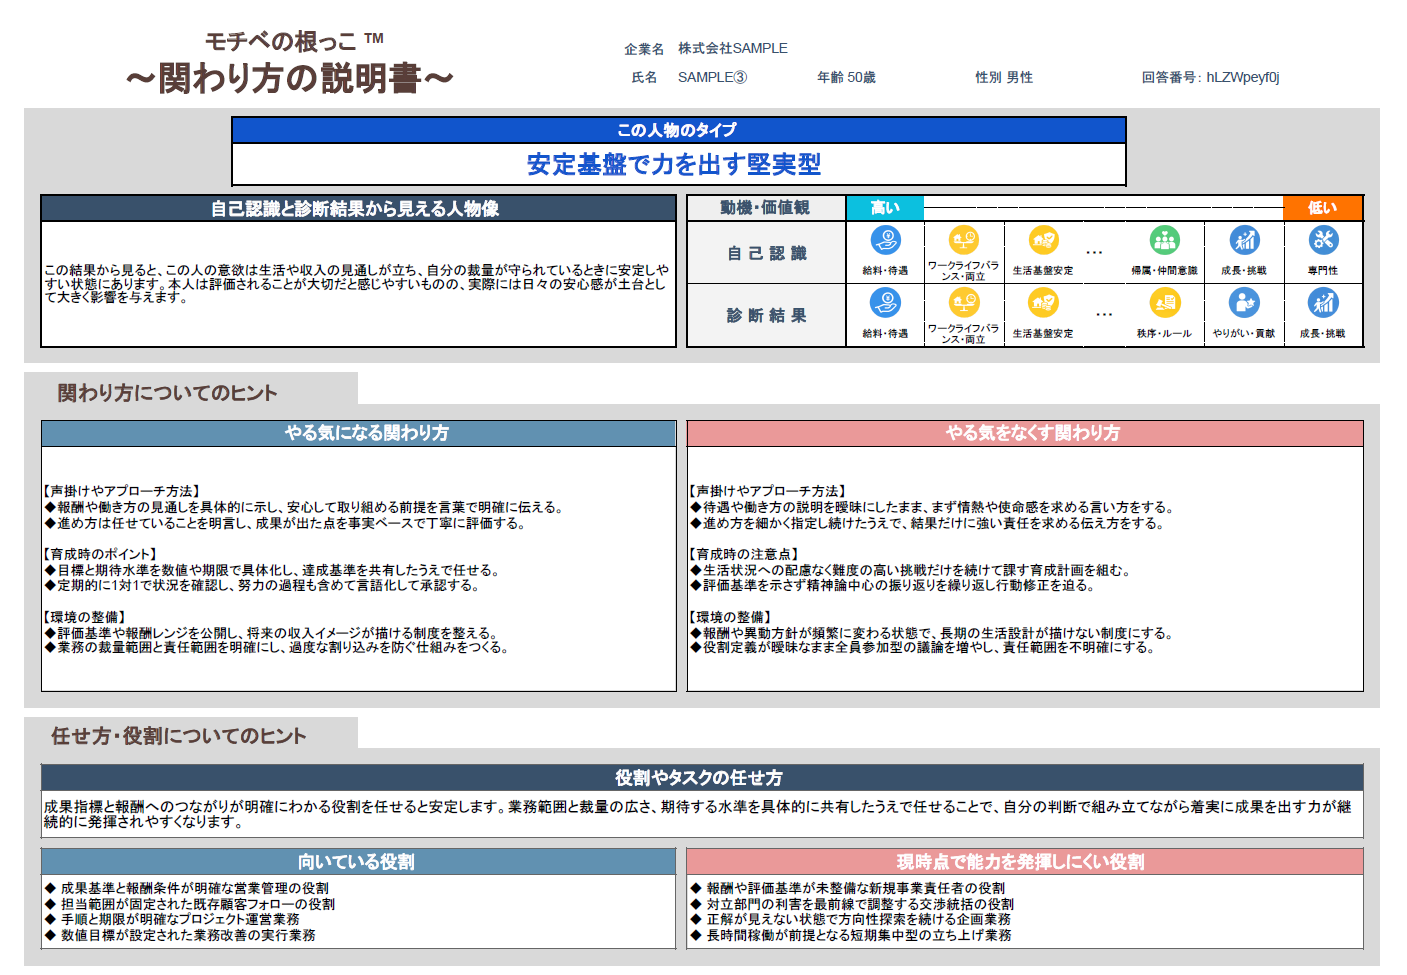Viewport: 1407px width, 975px height.
Task: Click the 株式会社SAMPLE company name field
Action: (x=735, y=47)
